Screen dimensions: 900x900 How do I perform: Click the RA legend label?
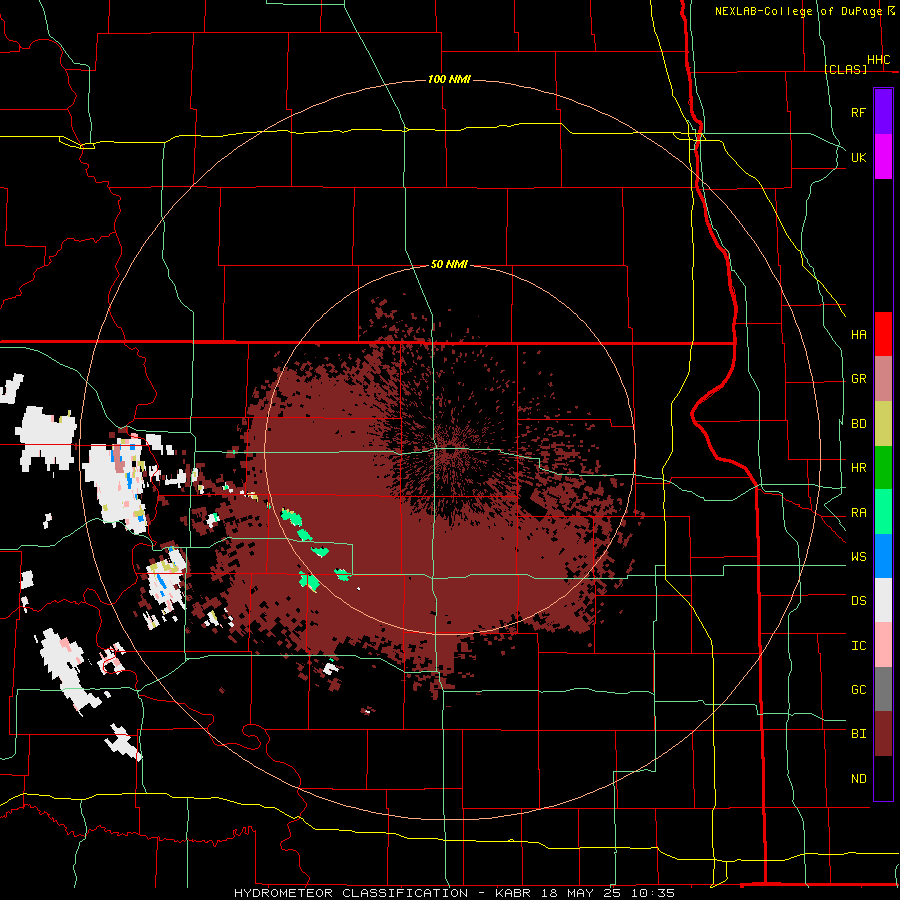click(858, 513)
